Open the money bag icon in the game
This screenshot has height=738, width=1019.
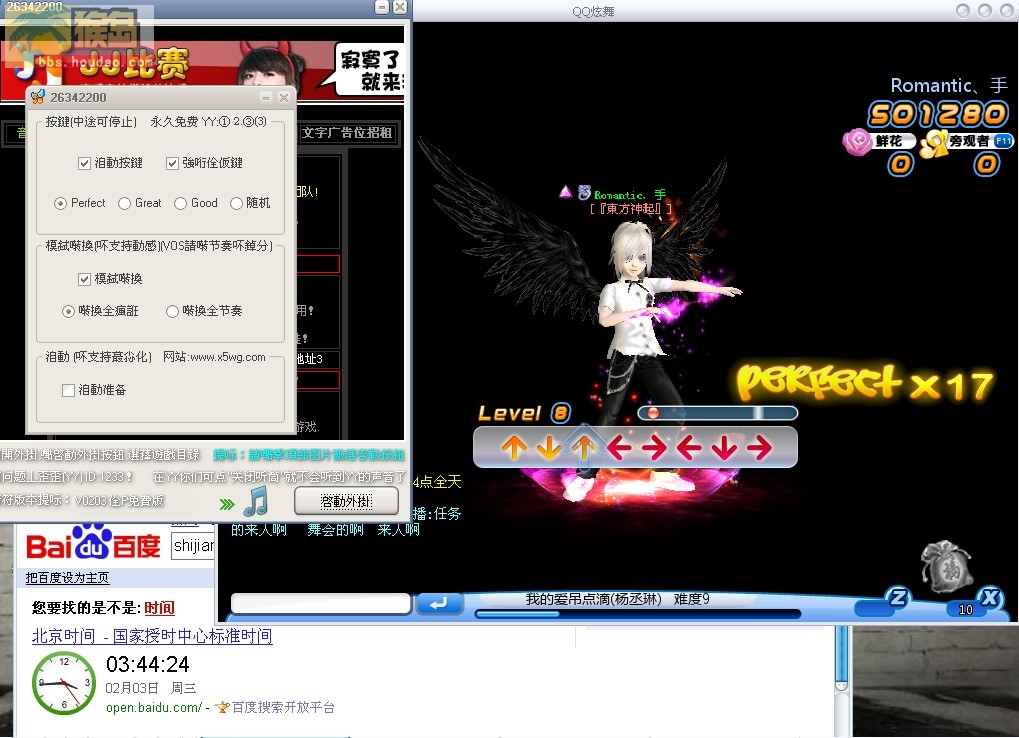(x=946, y=565)
